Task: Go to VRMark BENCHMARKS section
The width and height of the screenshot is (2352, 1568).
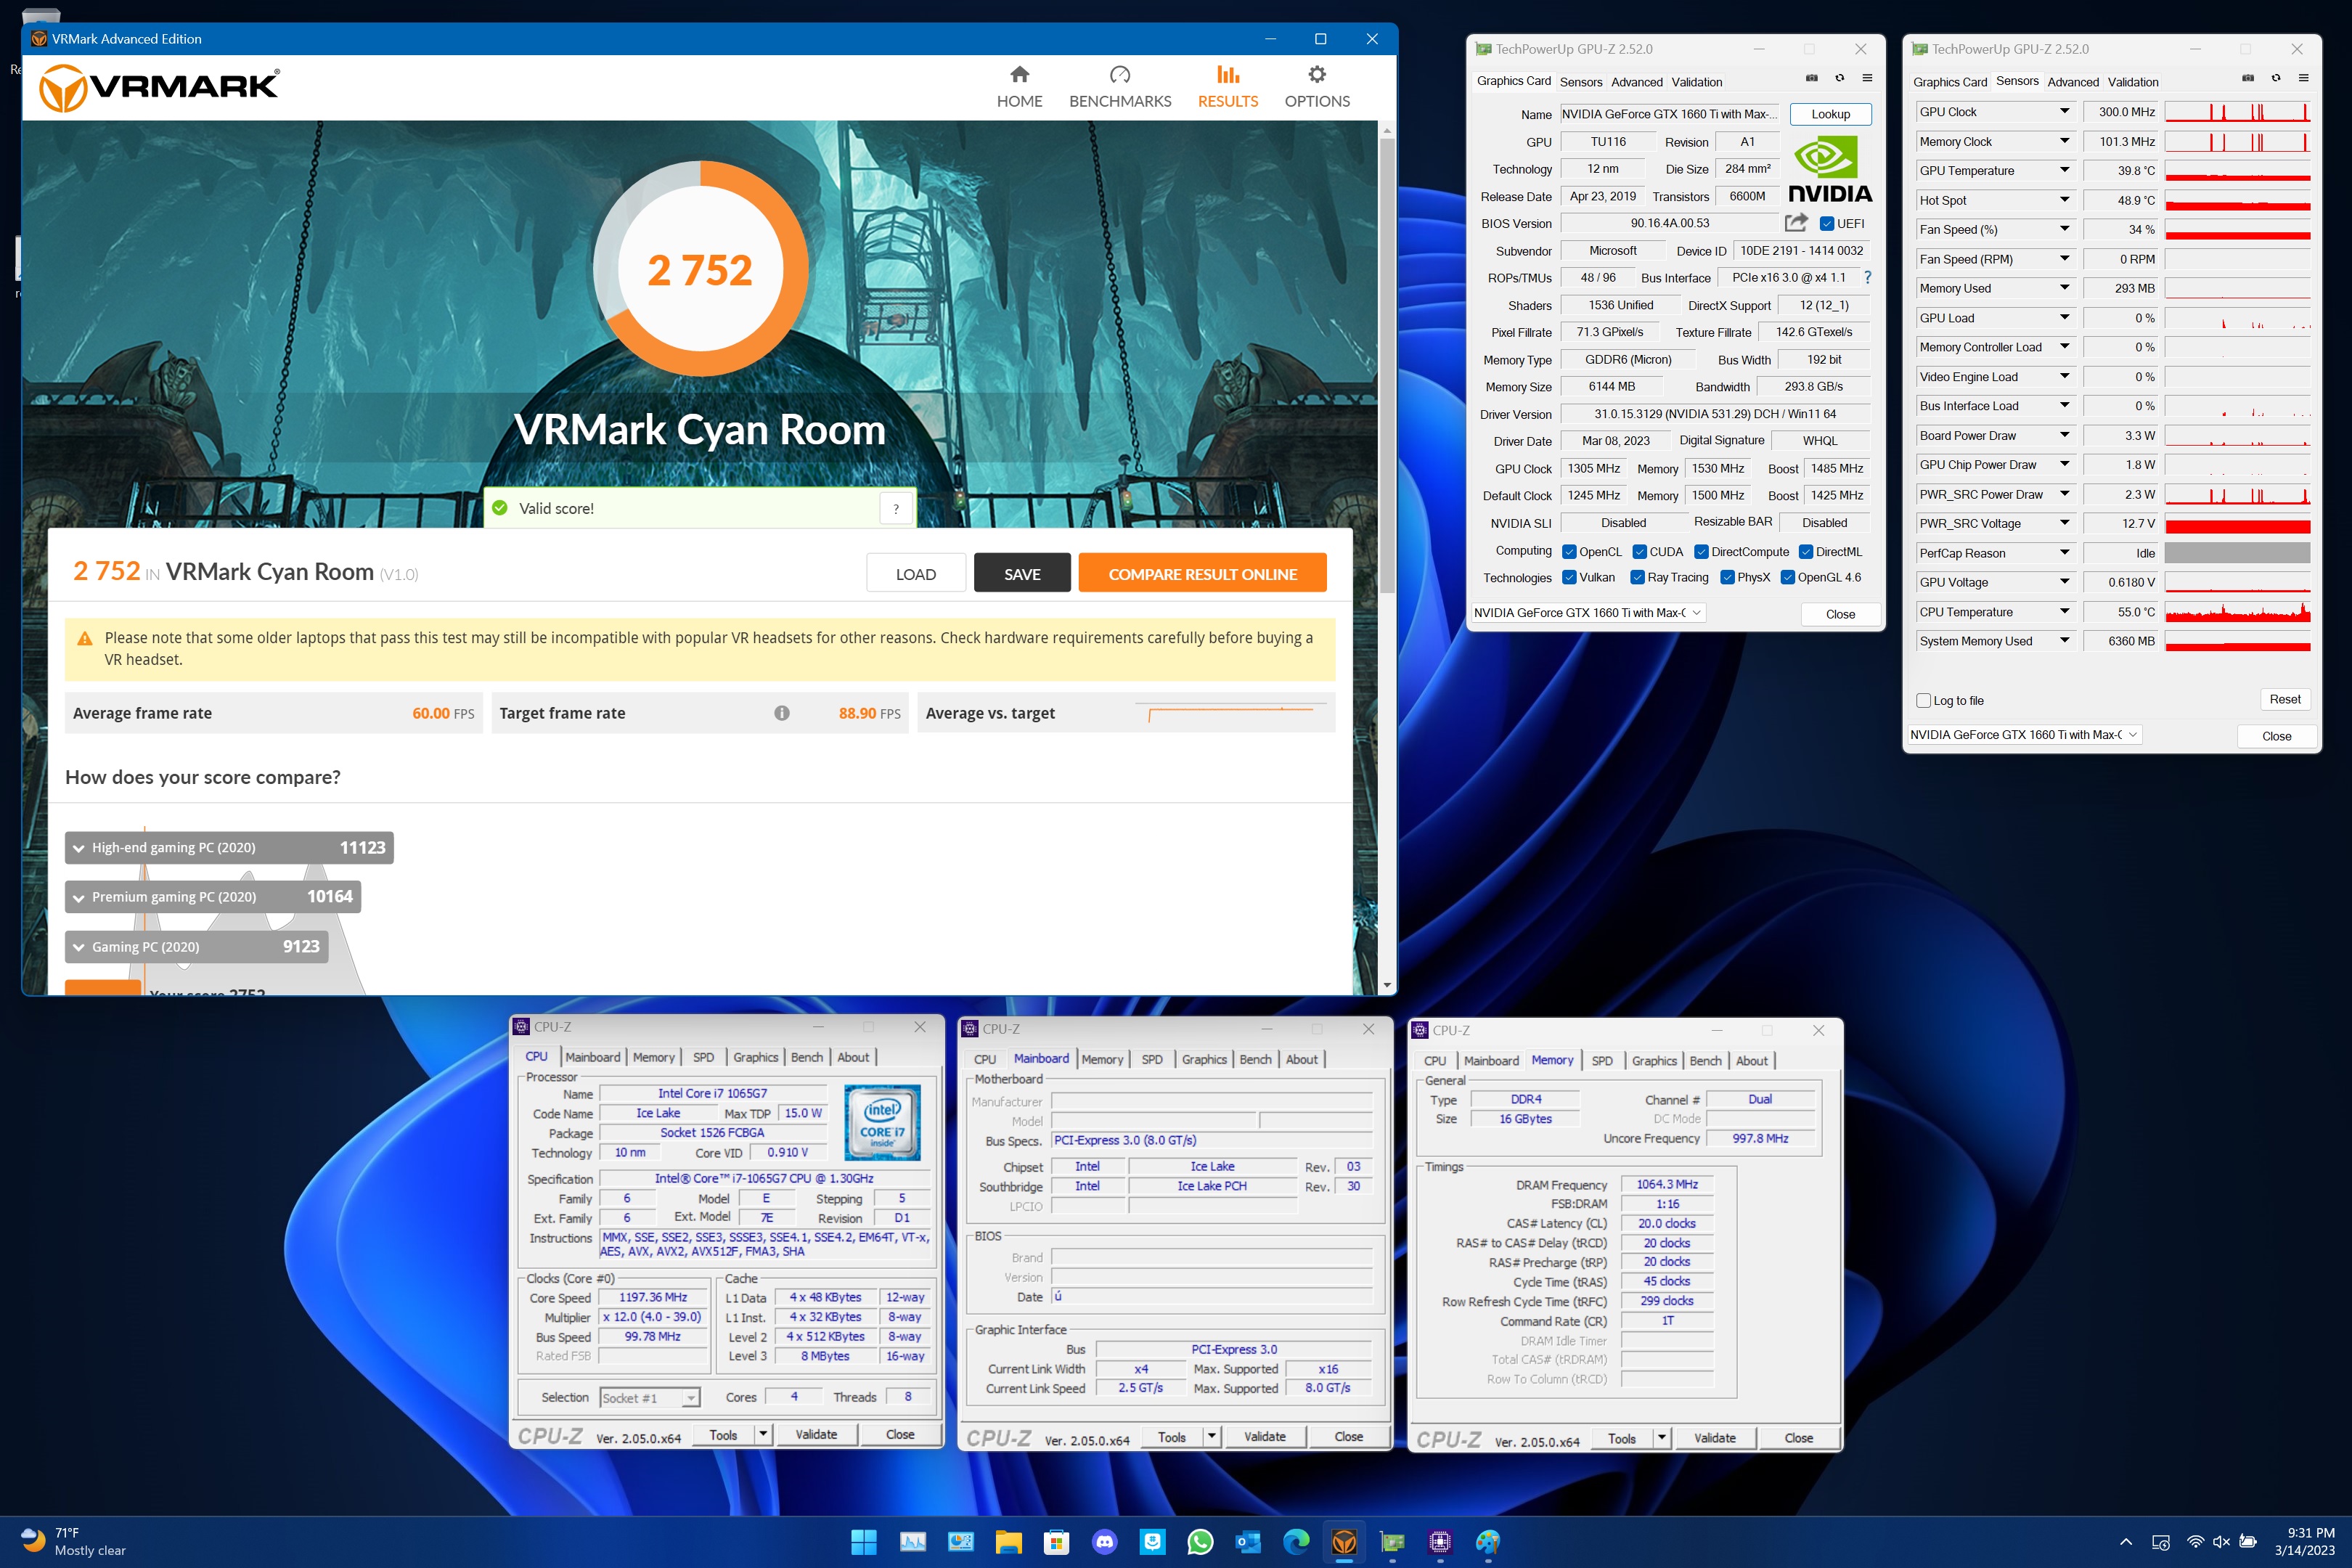Action: click(1120, 86)
